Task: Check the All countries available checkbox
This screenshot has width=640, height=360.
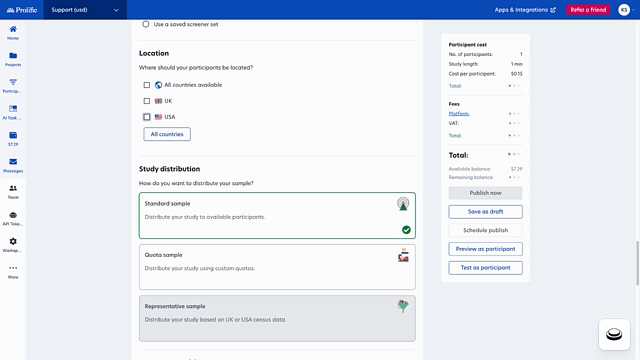Action: pyautogui.click(x=147, y=85)
